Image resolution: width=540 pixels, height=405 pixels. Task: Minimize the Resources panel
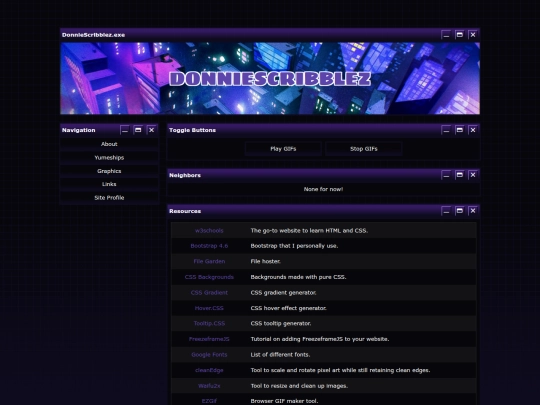coord(446,211)
